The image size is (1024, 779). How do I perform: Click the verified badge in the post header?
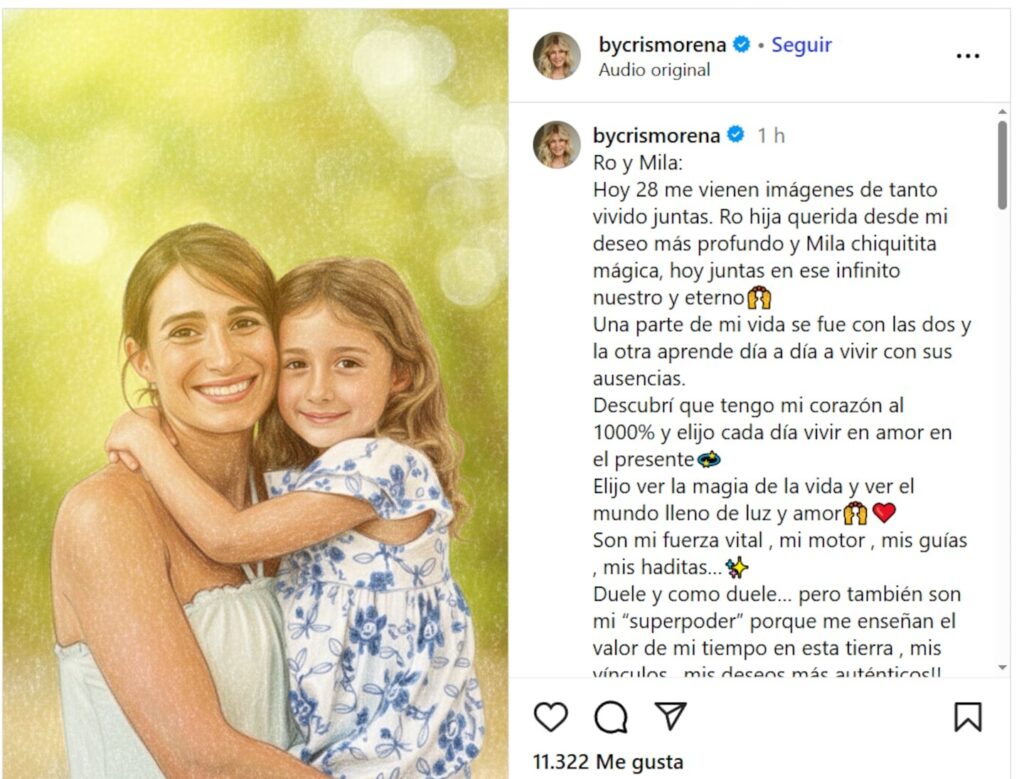coord(742,45)
